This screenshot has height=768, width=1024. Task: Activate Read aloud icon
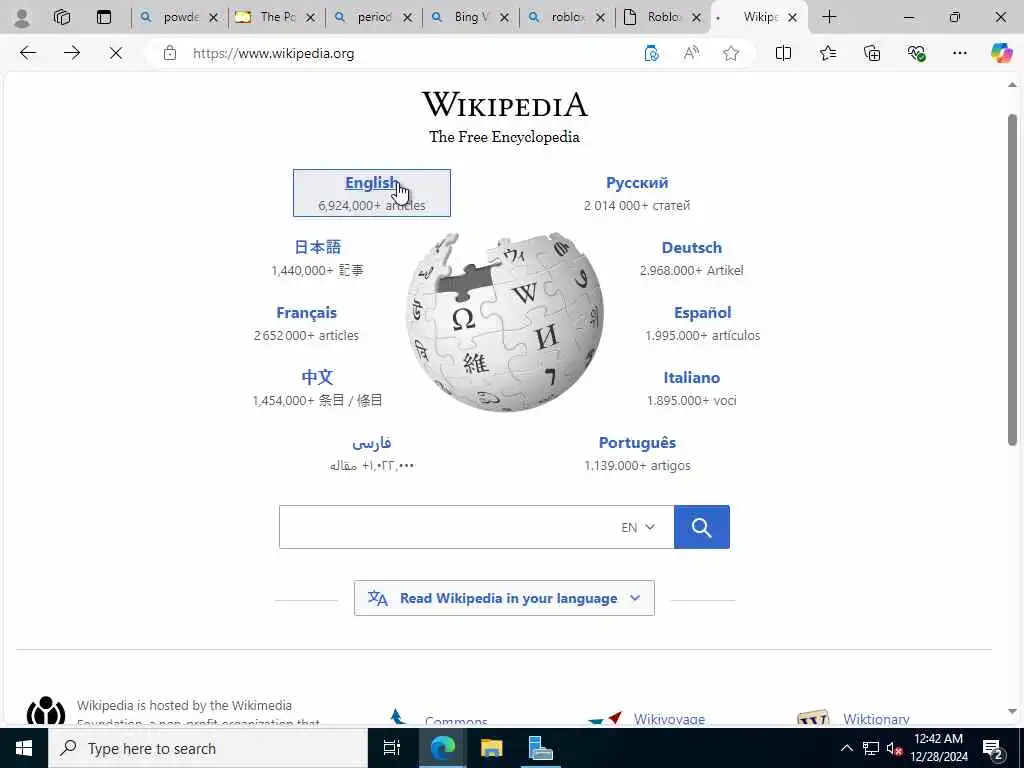pos(691,53)
